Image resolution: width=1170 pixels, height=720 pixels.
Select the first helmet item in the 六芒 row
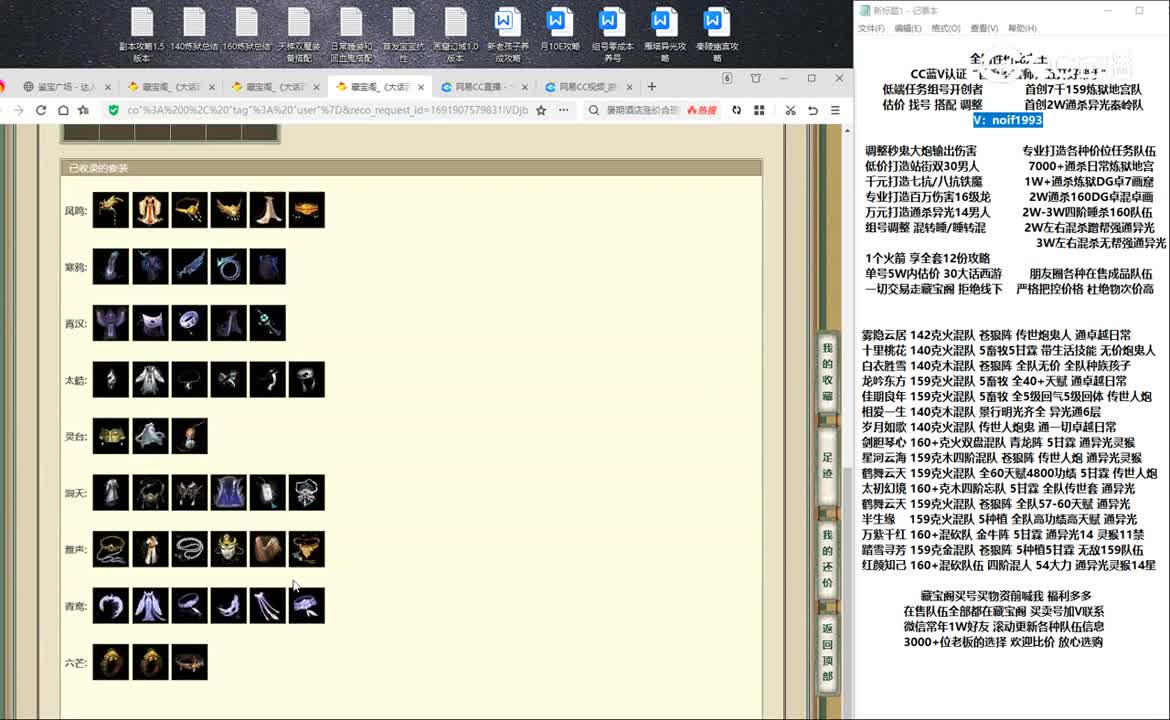(x=111, y=663)
